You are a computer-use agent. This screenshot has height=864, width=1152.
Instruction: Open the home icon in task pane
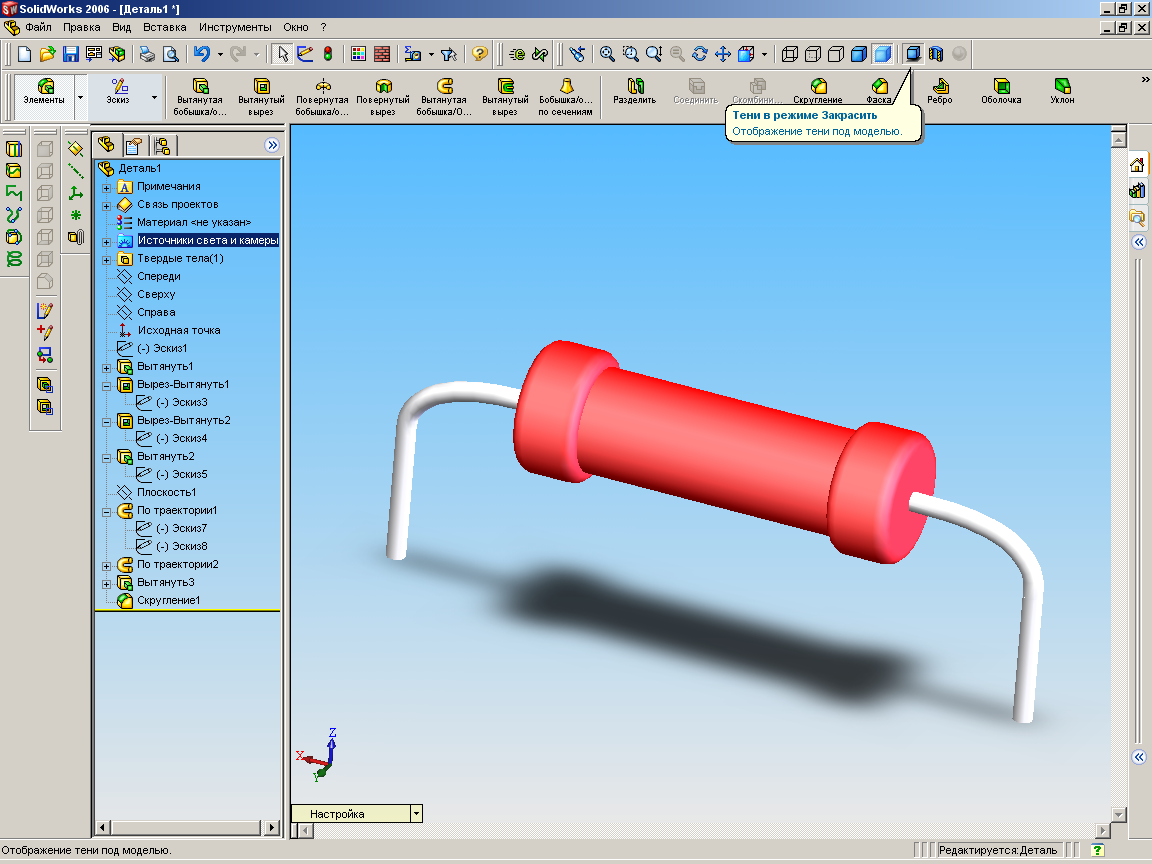click(x=1137, y=165)
